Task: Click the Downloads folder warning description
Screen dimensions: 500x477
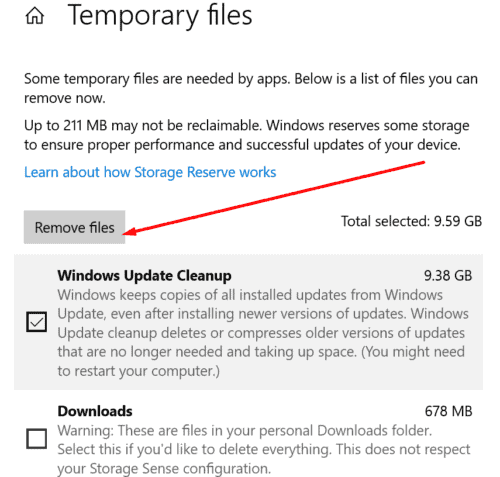Action: [264, 450]
